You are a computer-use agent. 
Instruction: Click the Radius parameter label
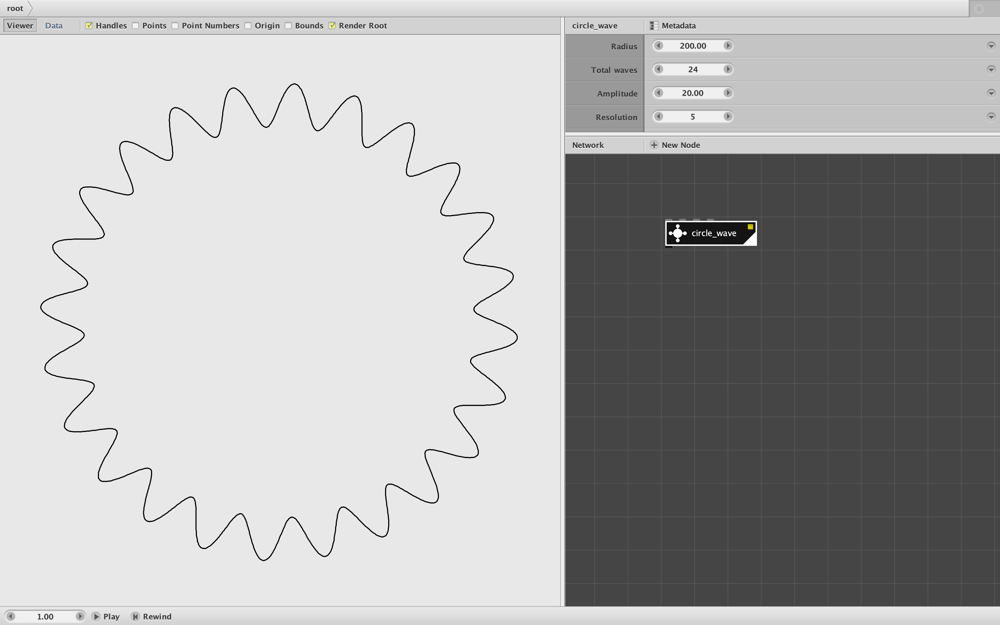click(624, 47)
